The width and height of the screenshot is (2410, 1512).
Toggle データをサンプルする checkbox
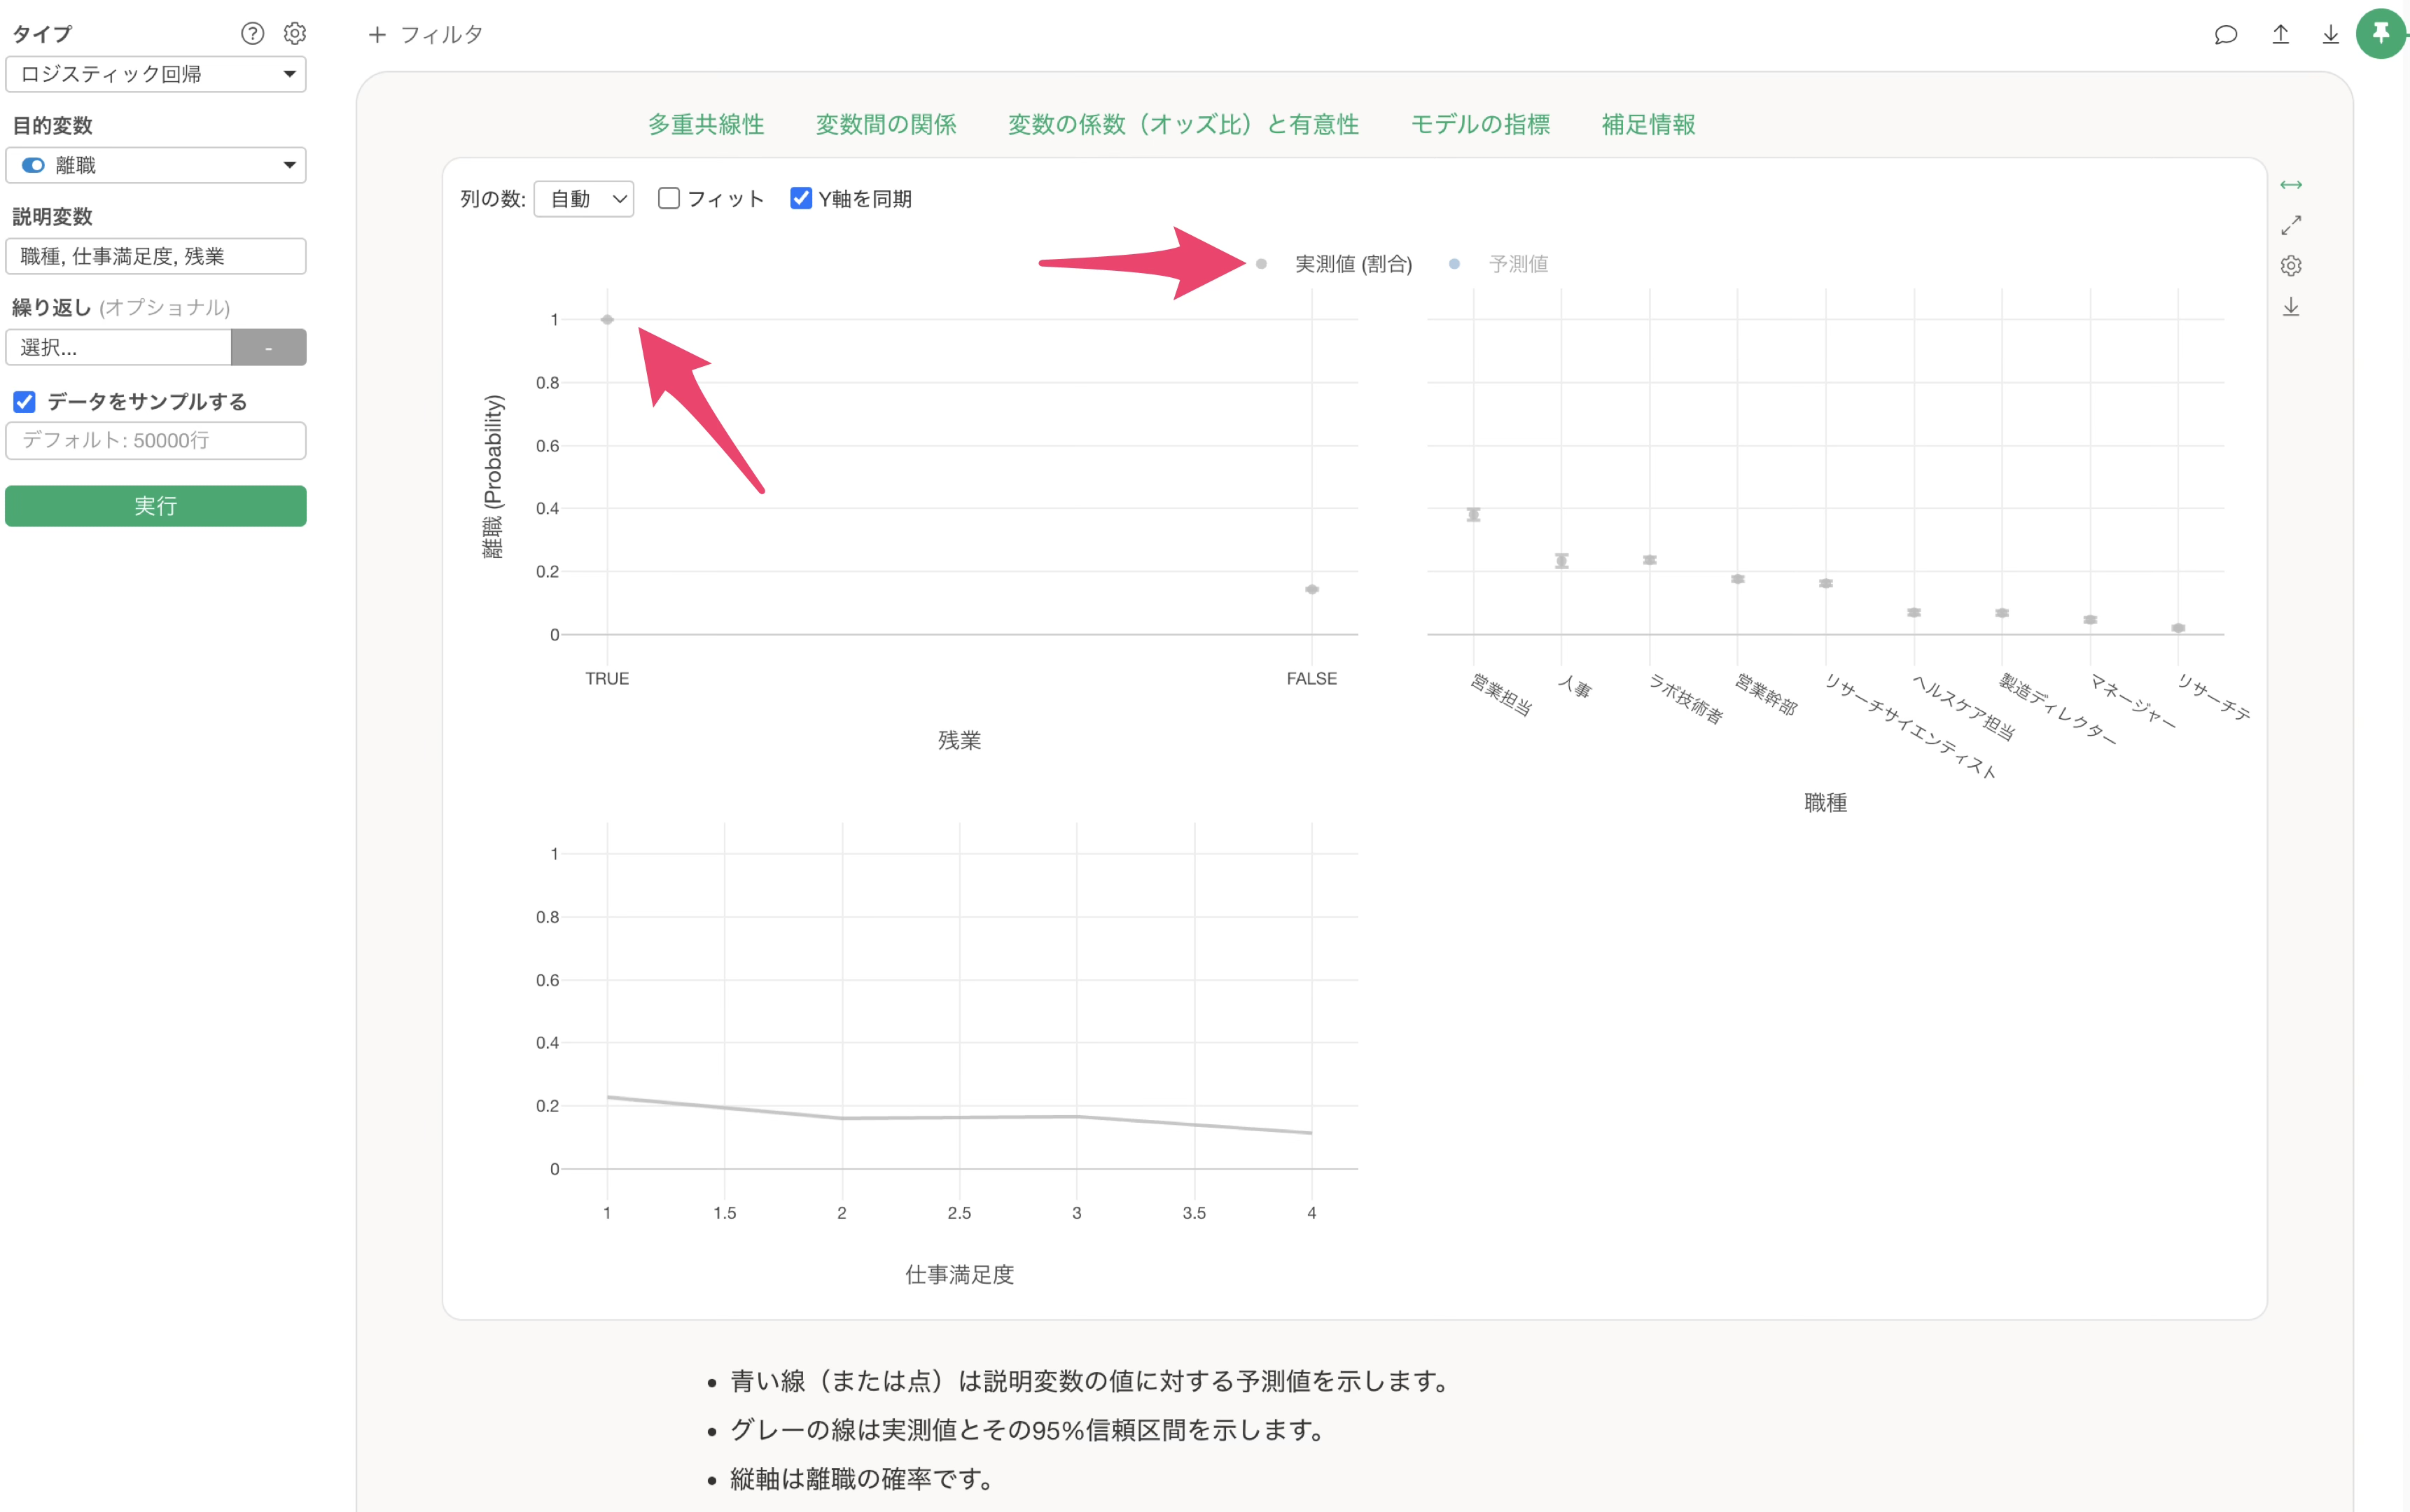point(25,402)
